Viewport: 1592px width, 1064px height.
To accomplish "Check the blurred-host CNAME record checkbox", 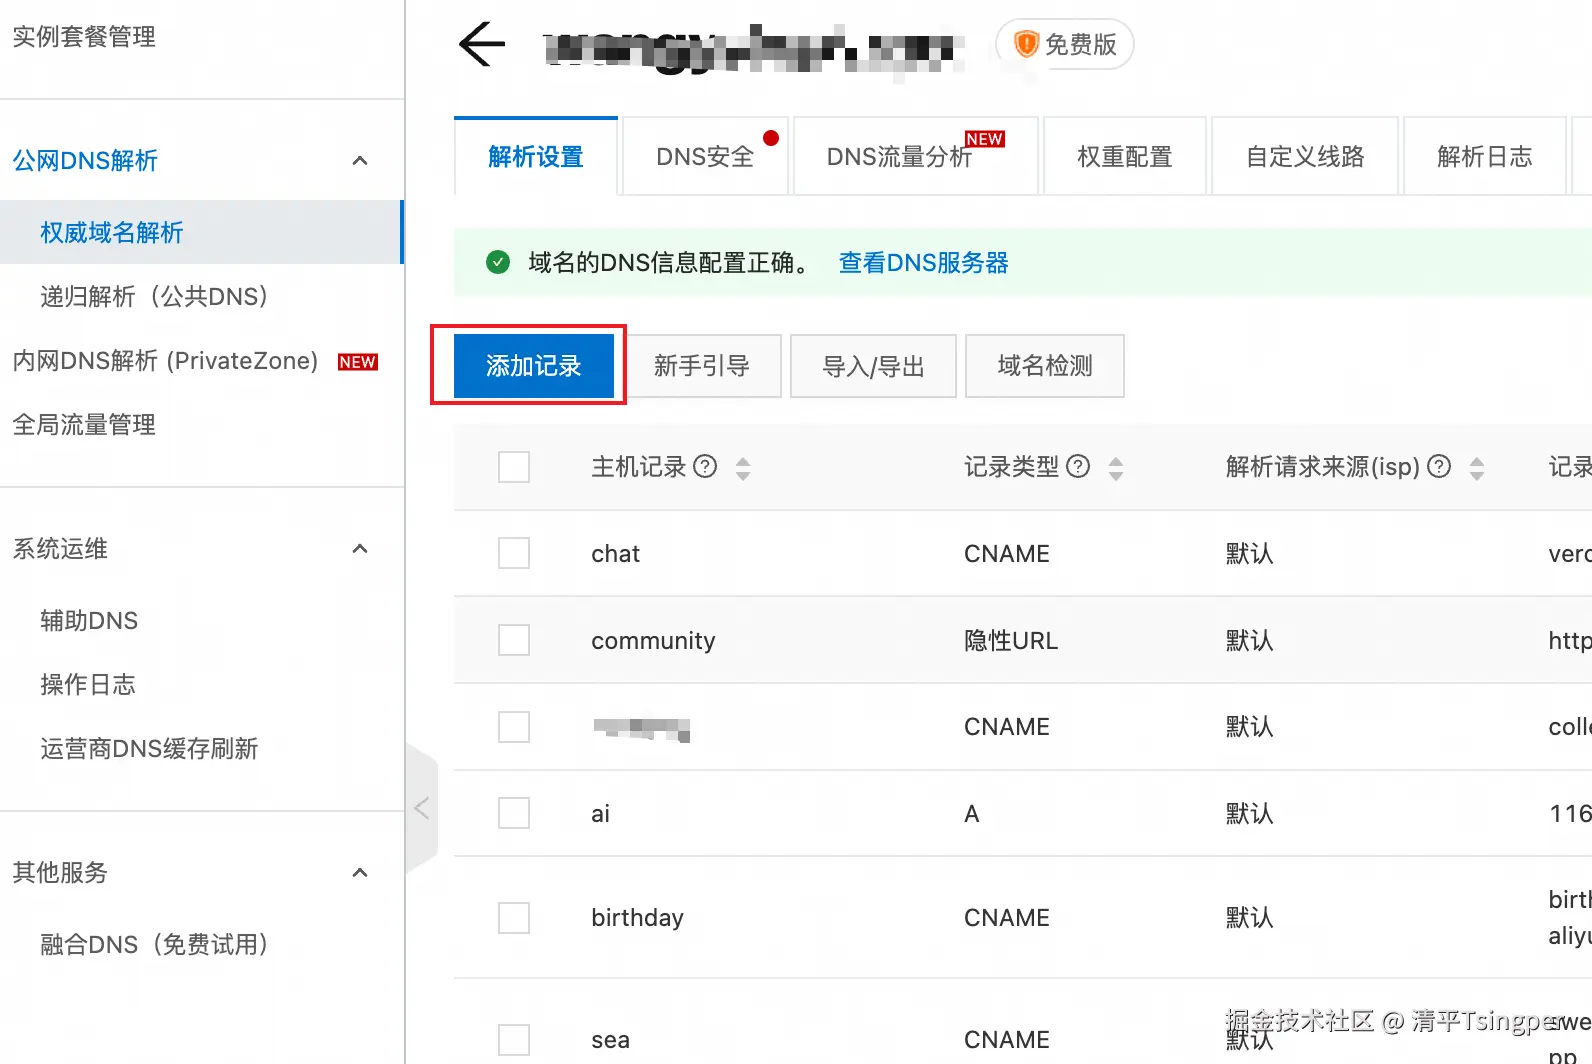I will 514,727.
